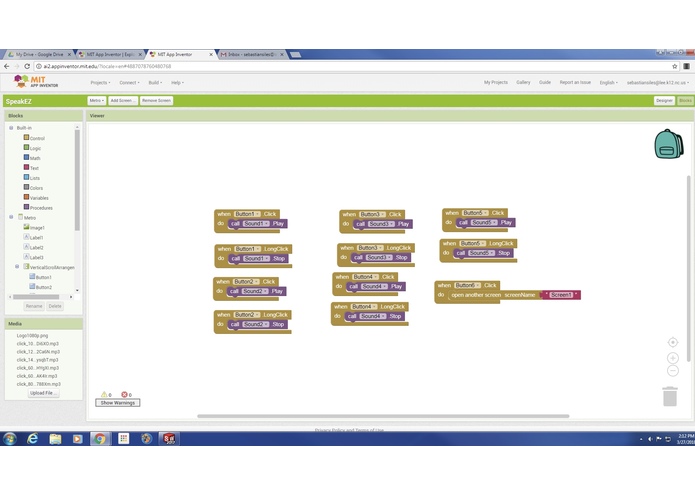This screenshot has width=695, height=494.
Task: Collapse the Metro screen tree node
Action: 11,217
